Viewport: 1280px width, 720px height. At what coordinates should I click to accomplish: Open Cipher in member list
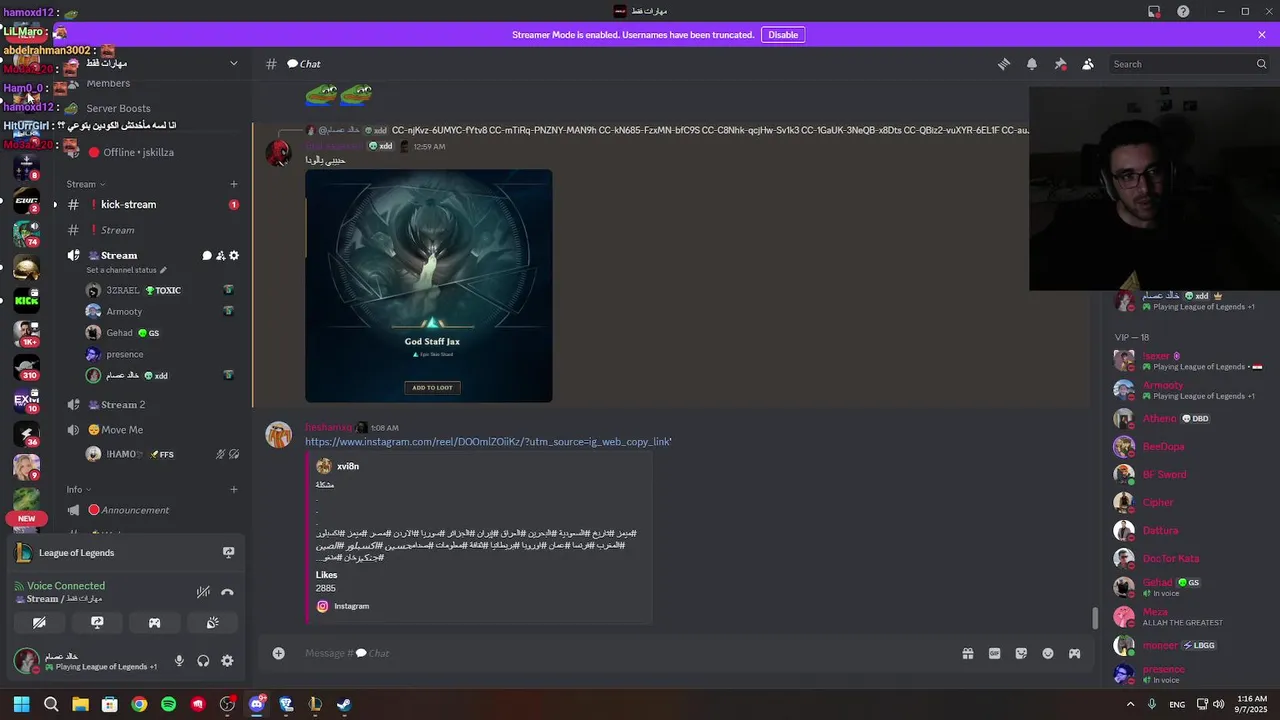coord(1158,502)
